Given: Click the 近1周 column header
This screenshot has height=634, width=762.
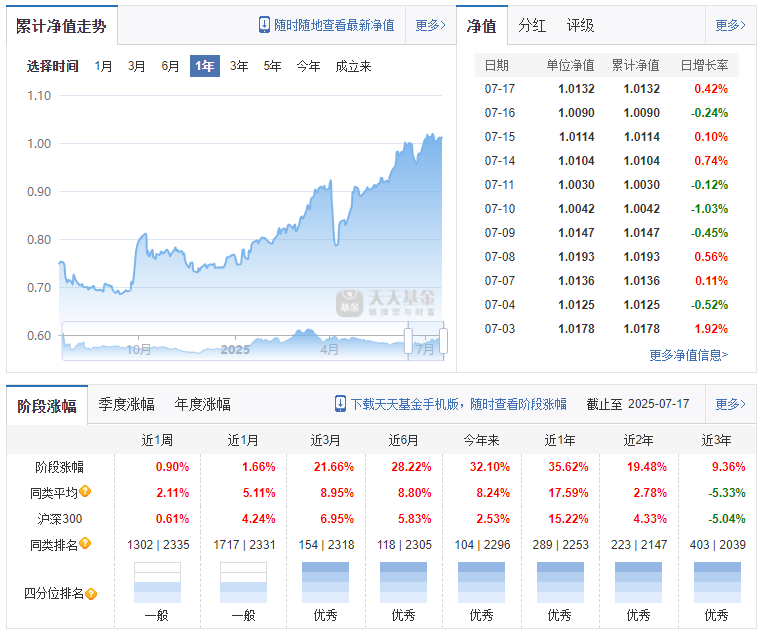Looking at the screenshot, I should (x=157, y=440).
